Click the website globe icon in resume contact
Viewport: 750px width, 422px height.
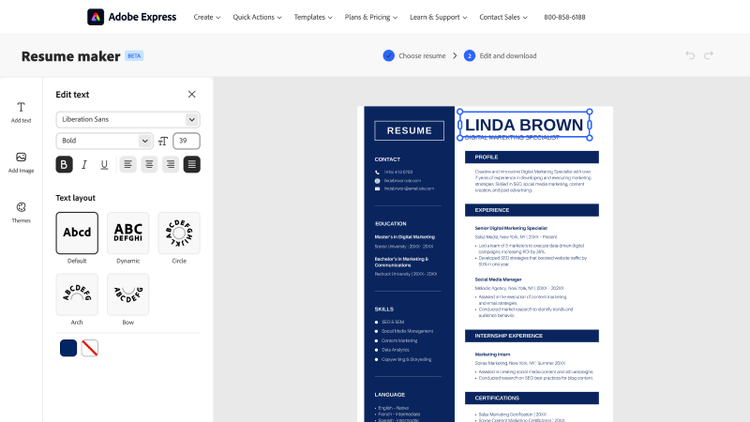377,181
